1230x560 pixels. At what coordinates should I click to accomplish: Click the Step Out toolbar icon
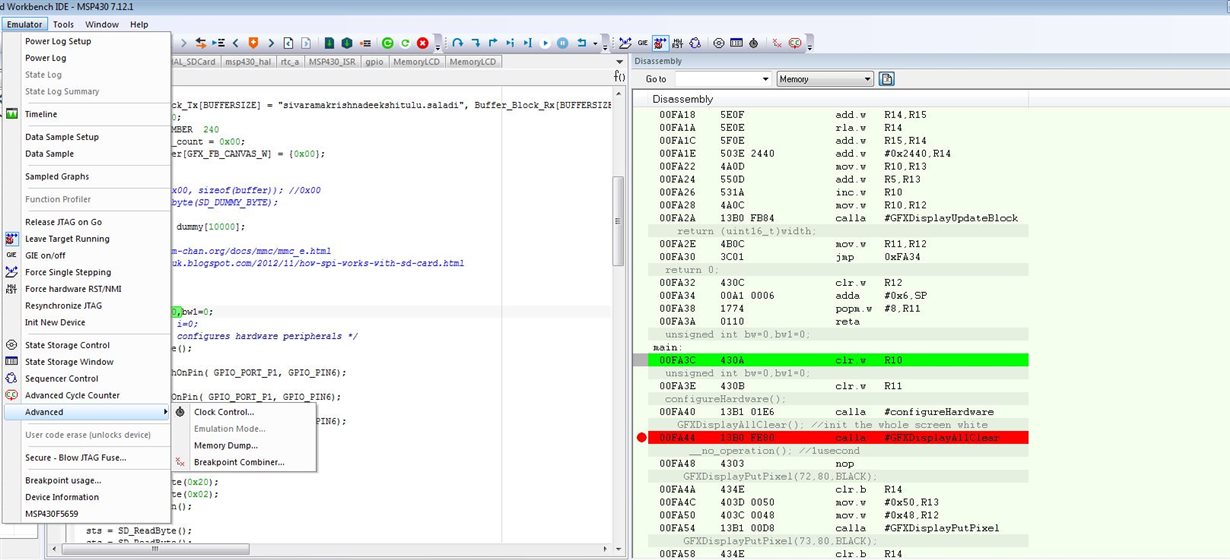tap(493, 43)
